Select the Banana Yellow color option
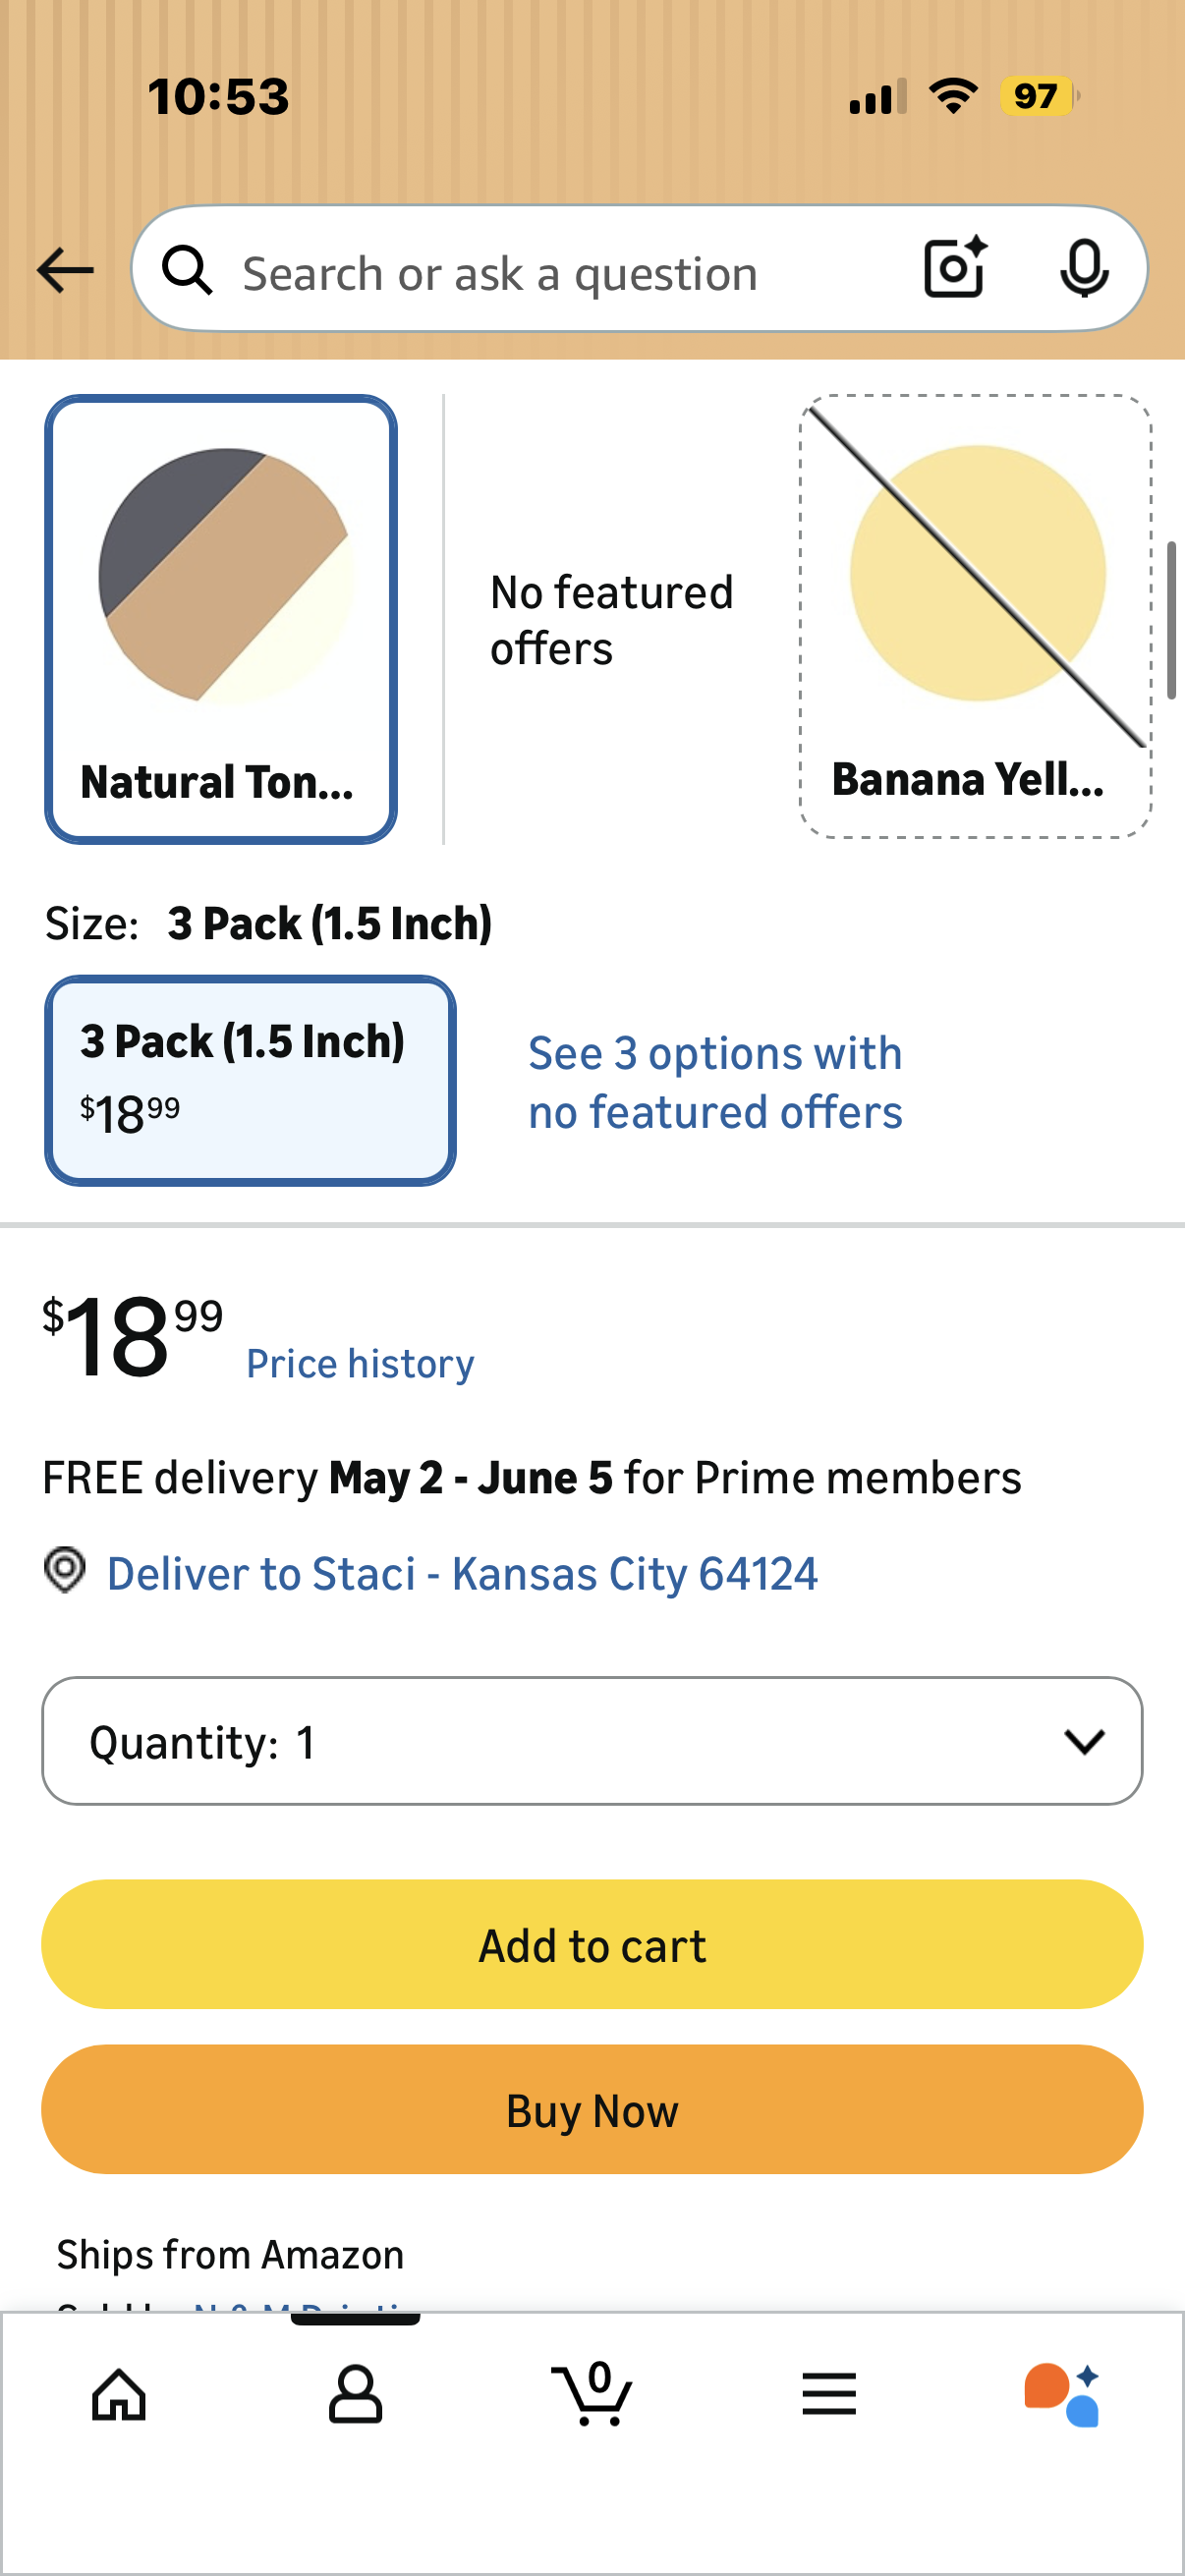This screenshot has height=2576, width=1185. point(975,617)
